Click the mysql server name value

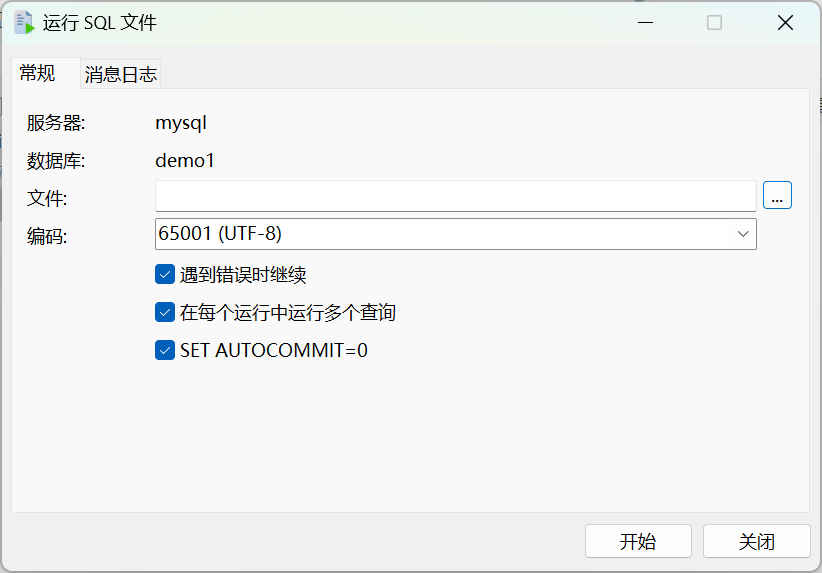click(181, 123)
